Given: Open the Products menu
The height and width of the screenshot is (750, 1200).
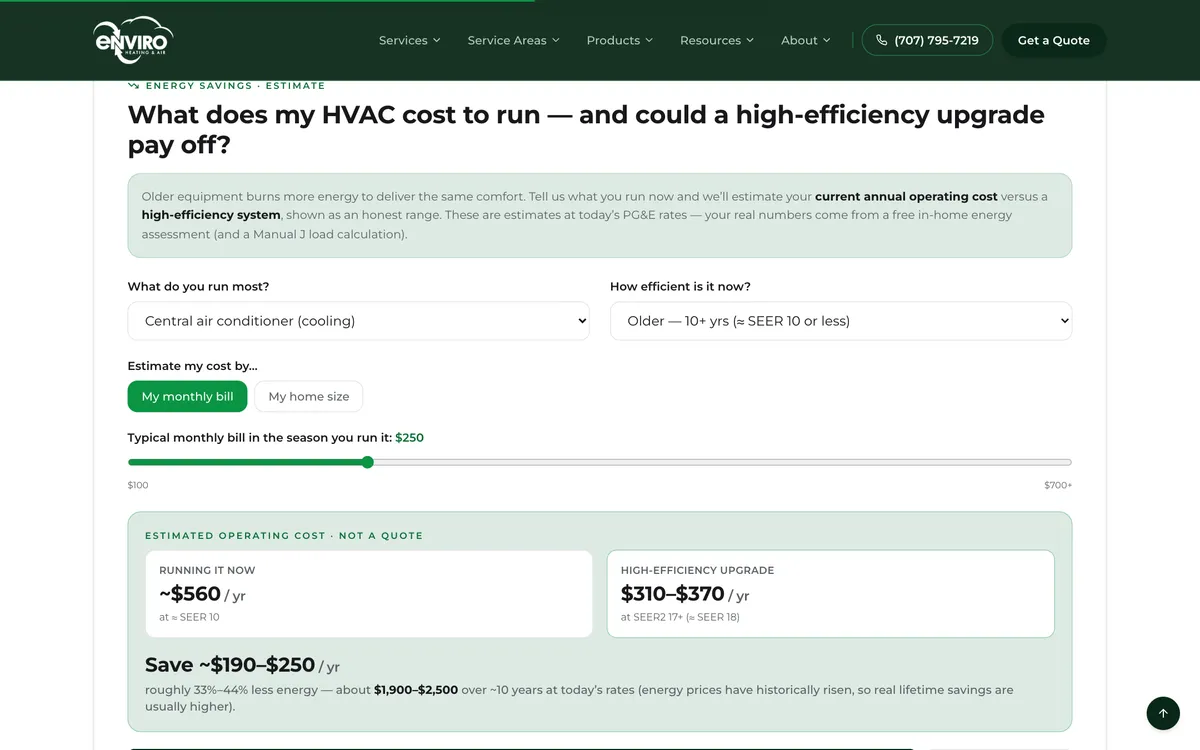Looking at the screenshot, I should (620, 40).
